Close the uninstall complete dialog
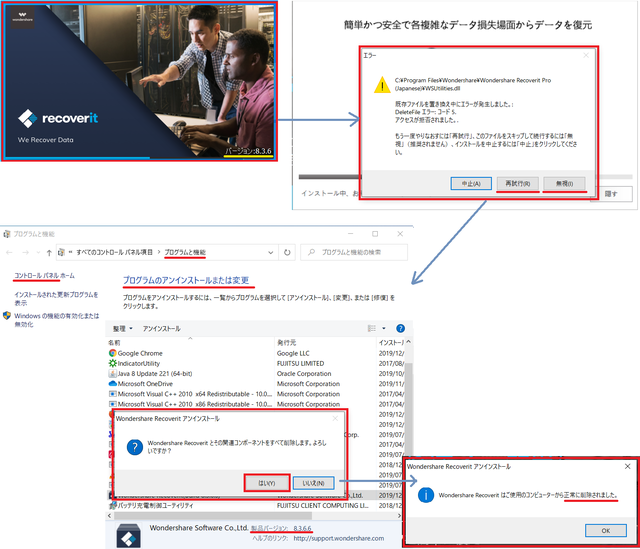The height and width of the screenshot is (549, 640). tap(627, 466)
